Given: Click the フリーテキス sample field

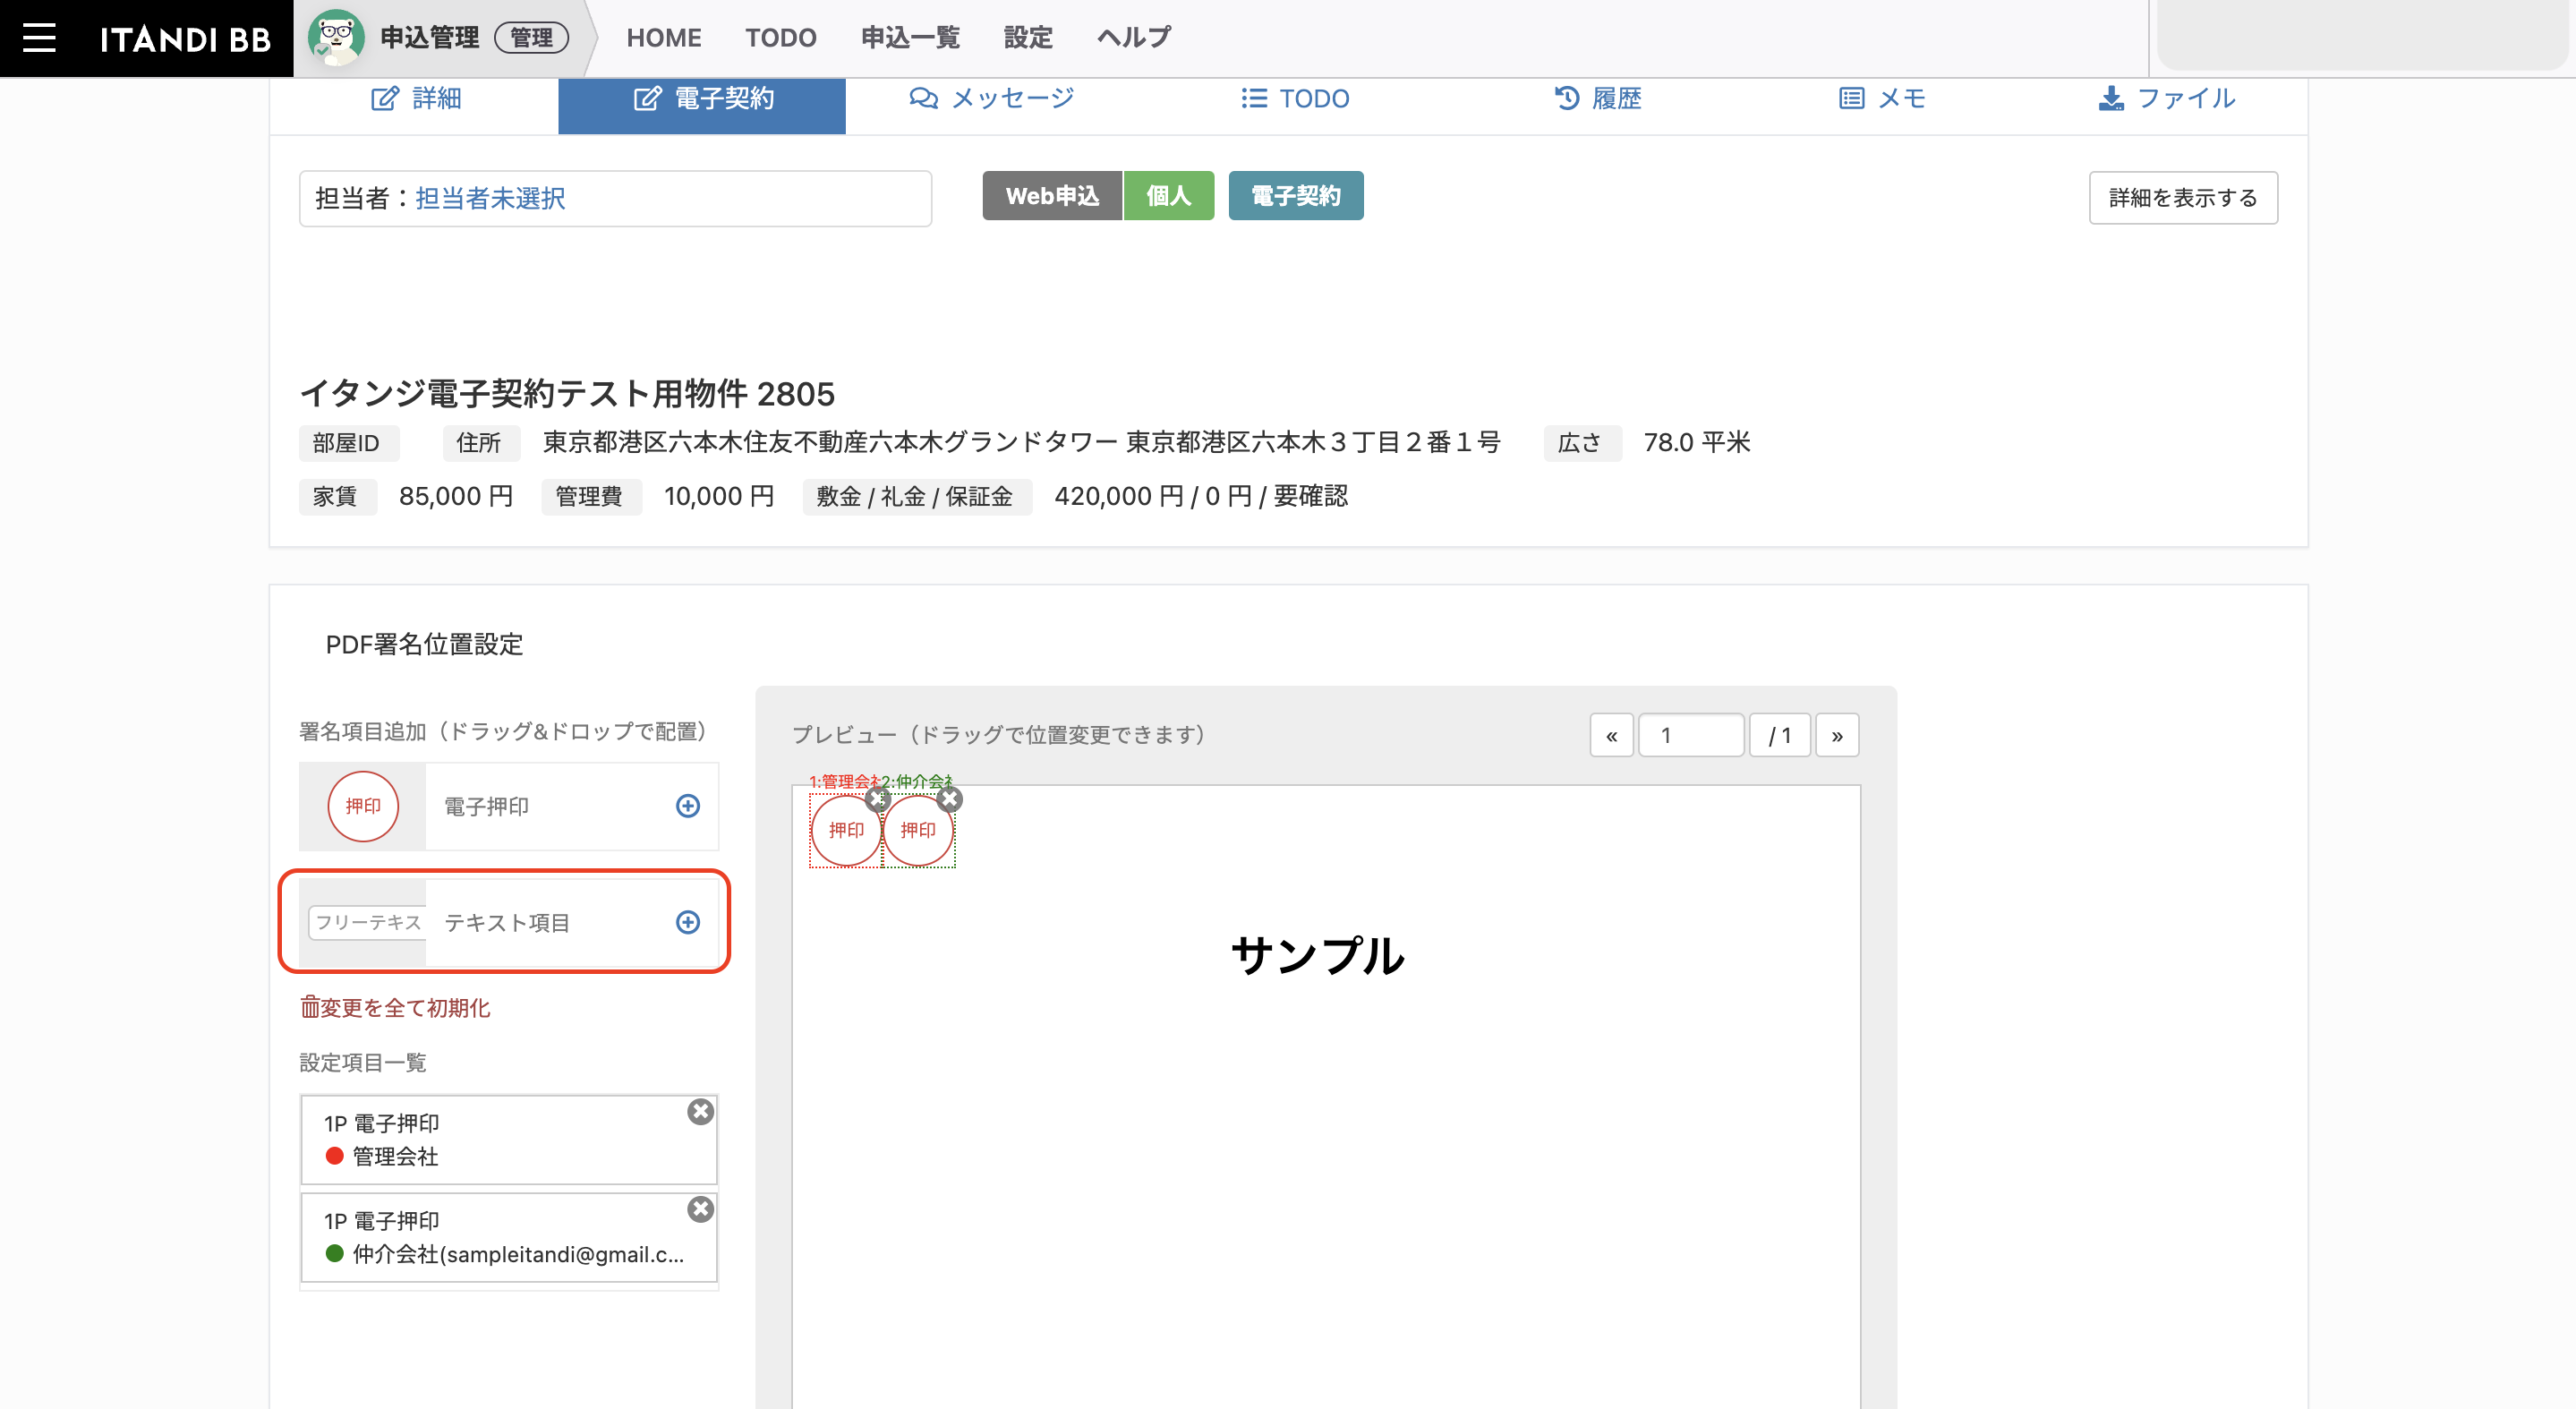Looking at the screenshot, I should [x=367, y=922].
